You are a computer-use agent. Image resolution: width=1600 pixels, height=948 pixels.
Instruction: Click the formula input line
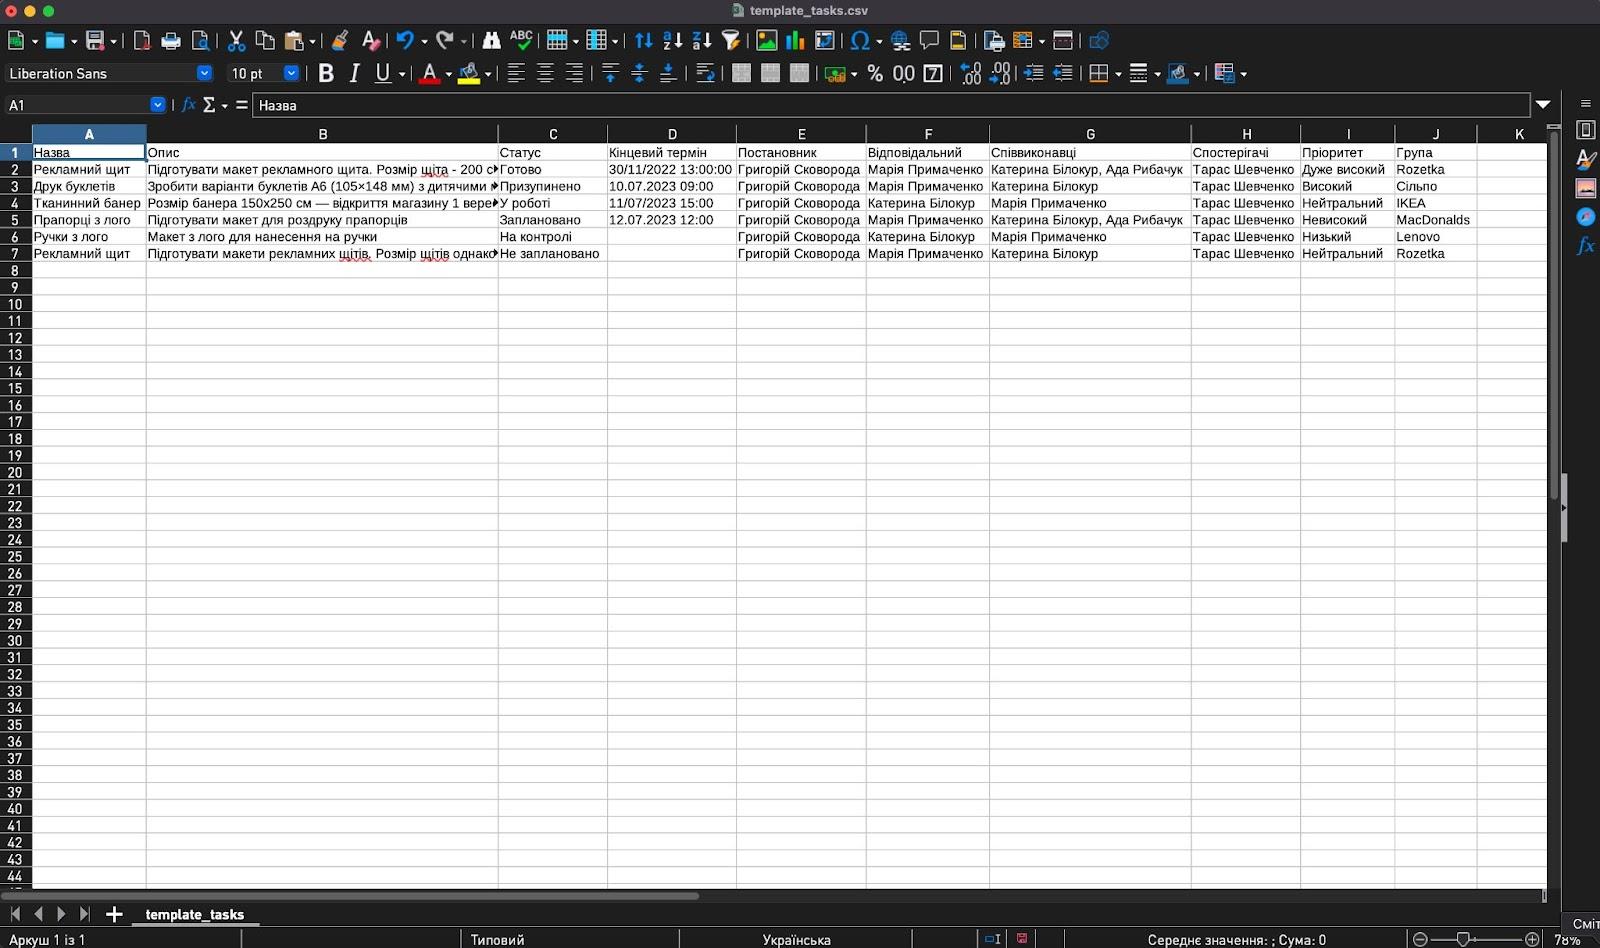(x=890, y=105)
